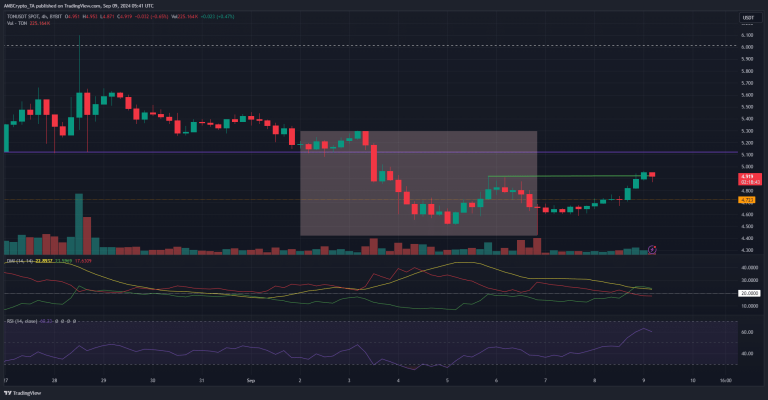Select the RSI (14, close) indicator legend

[x=28, y=320]
